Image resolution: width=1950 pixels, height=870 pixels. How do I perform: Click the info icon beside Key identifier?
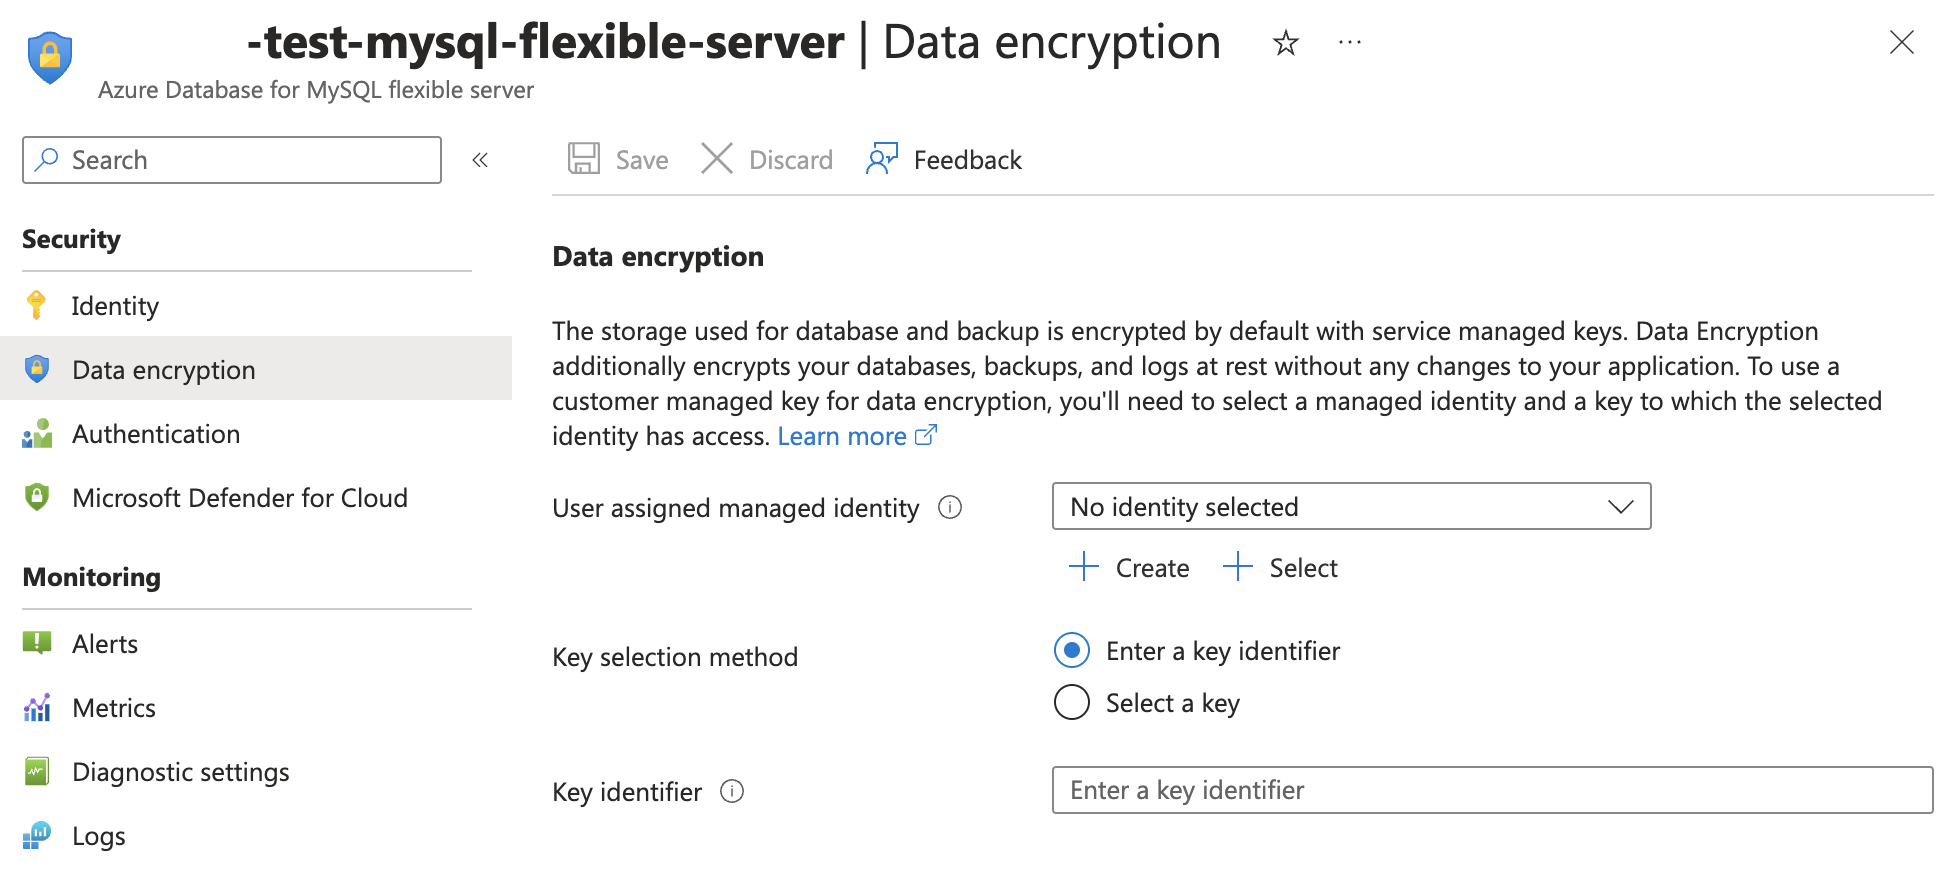coord(732,792)
